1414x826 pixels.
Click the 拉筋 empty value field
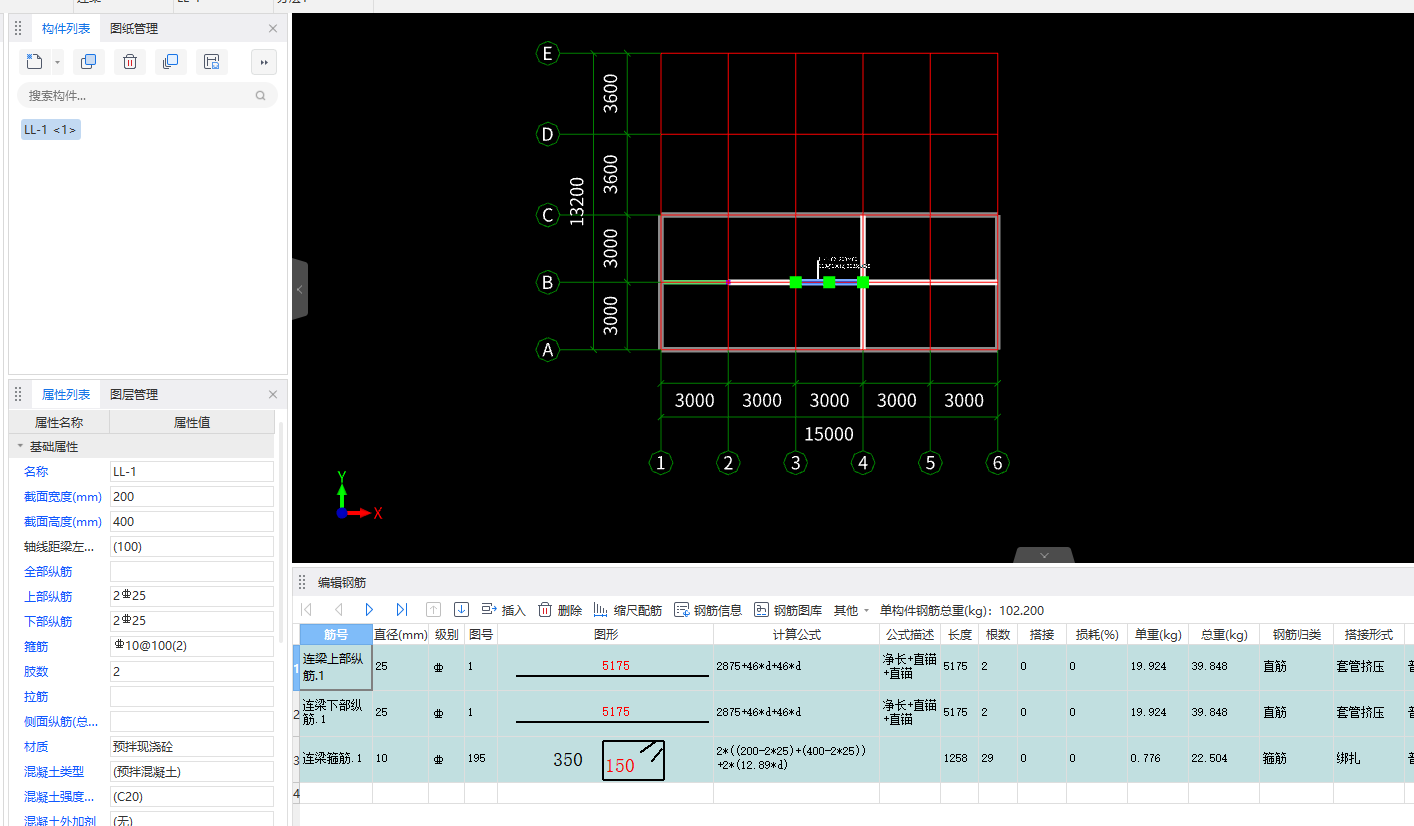[x=192, y=697]
